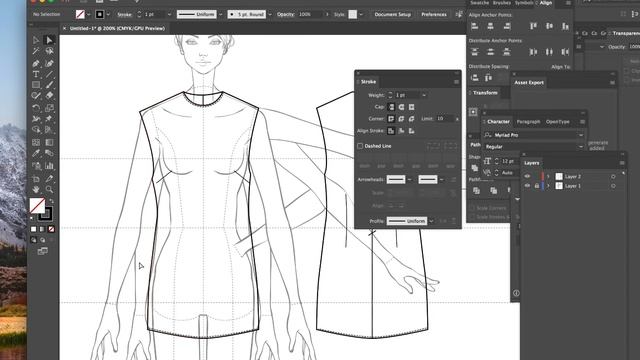Click the Document Setup button
Image resolution: width=640 pixels, height=360 pixels.
coord(393,14)
